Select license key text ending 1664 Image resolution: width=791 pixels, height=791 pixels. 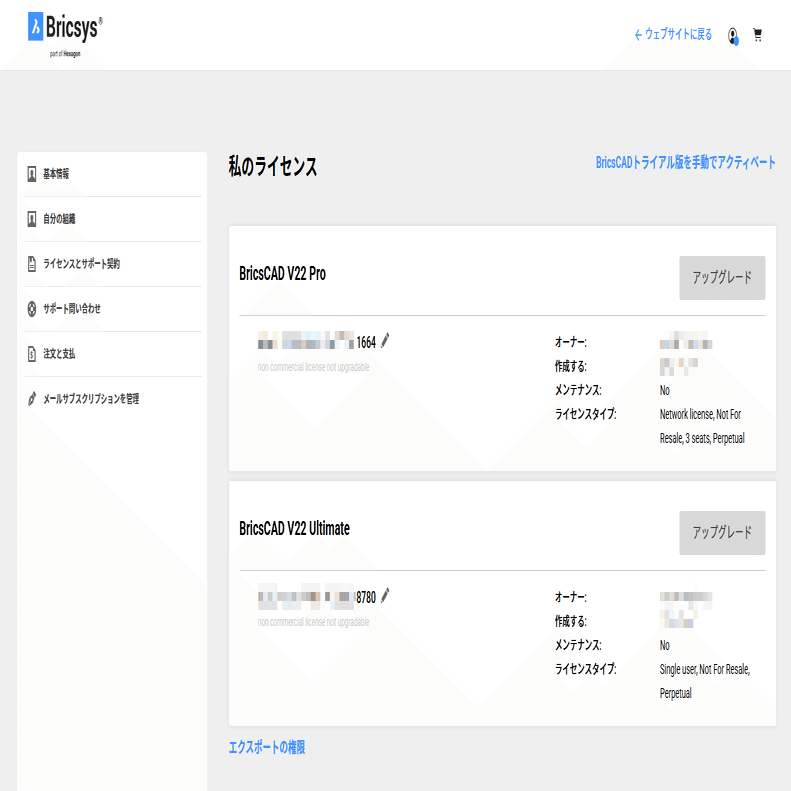tap(317, 342)
